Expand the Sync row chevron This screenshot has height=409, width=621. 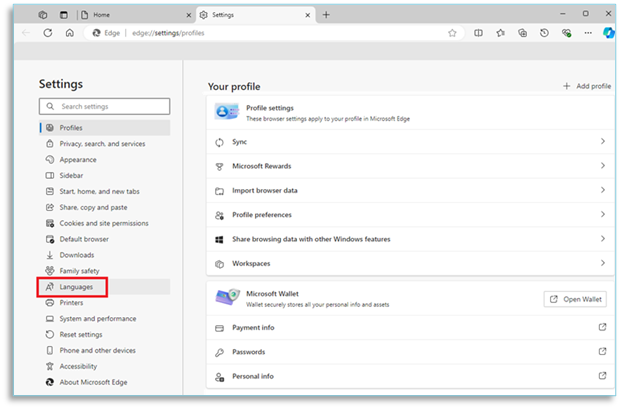pyautogui.click(x=603, y=141)
